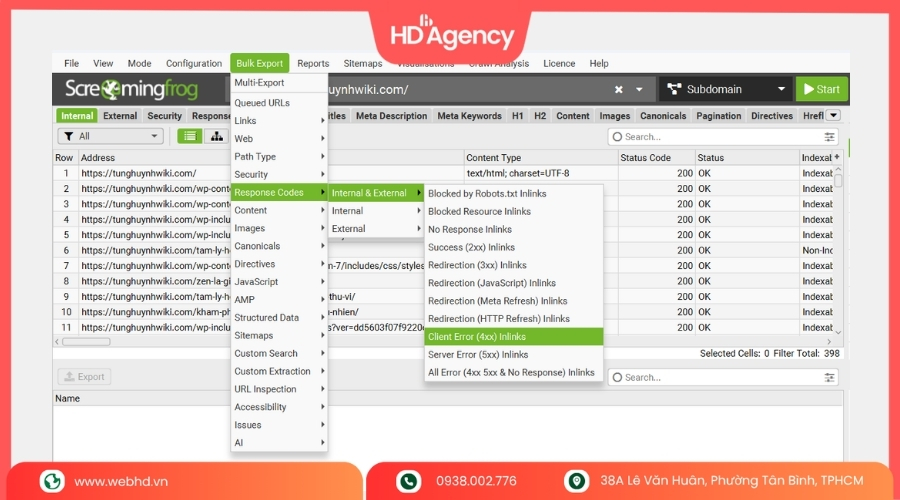
Task: Open Custom Extraction menu entry
Action: 279,371
